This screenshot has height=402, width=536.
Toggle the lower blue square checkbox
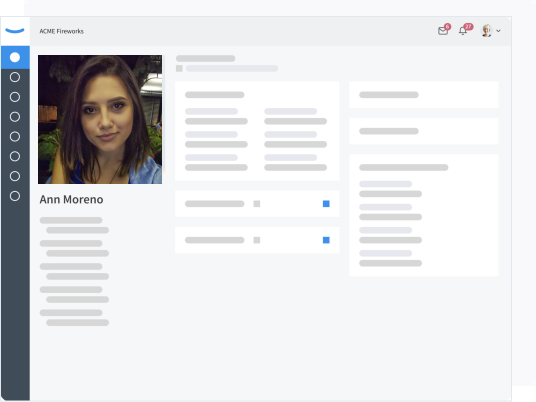point(326,240)
